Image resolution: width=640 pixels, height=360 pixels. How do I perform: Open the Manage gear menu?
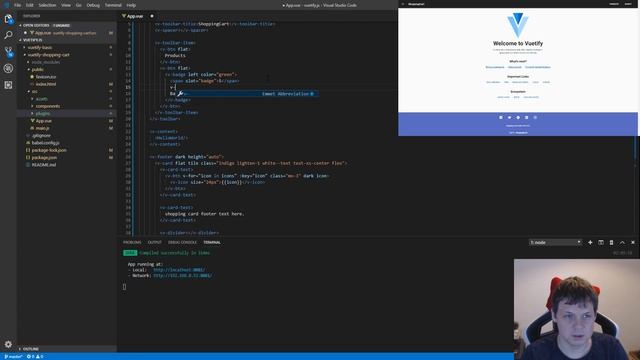8,344
